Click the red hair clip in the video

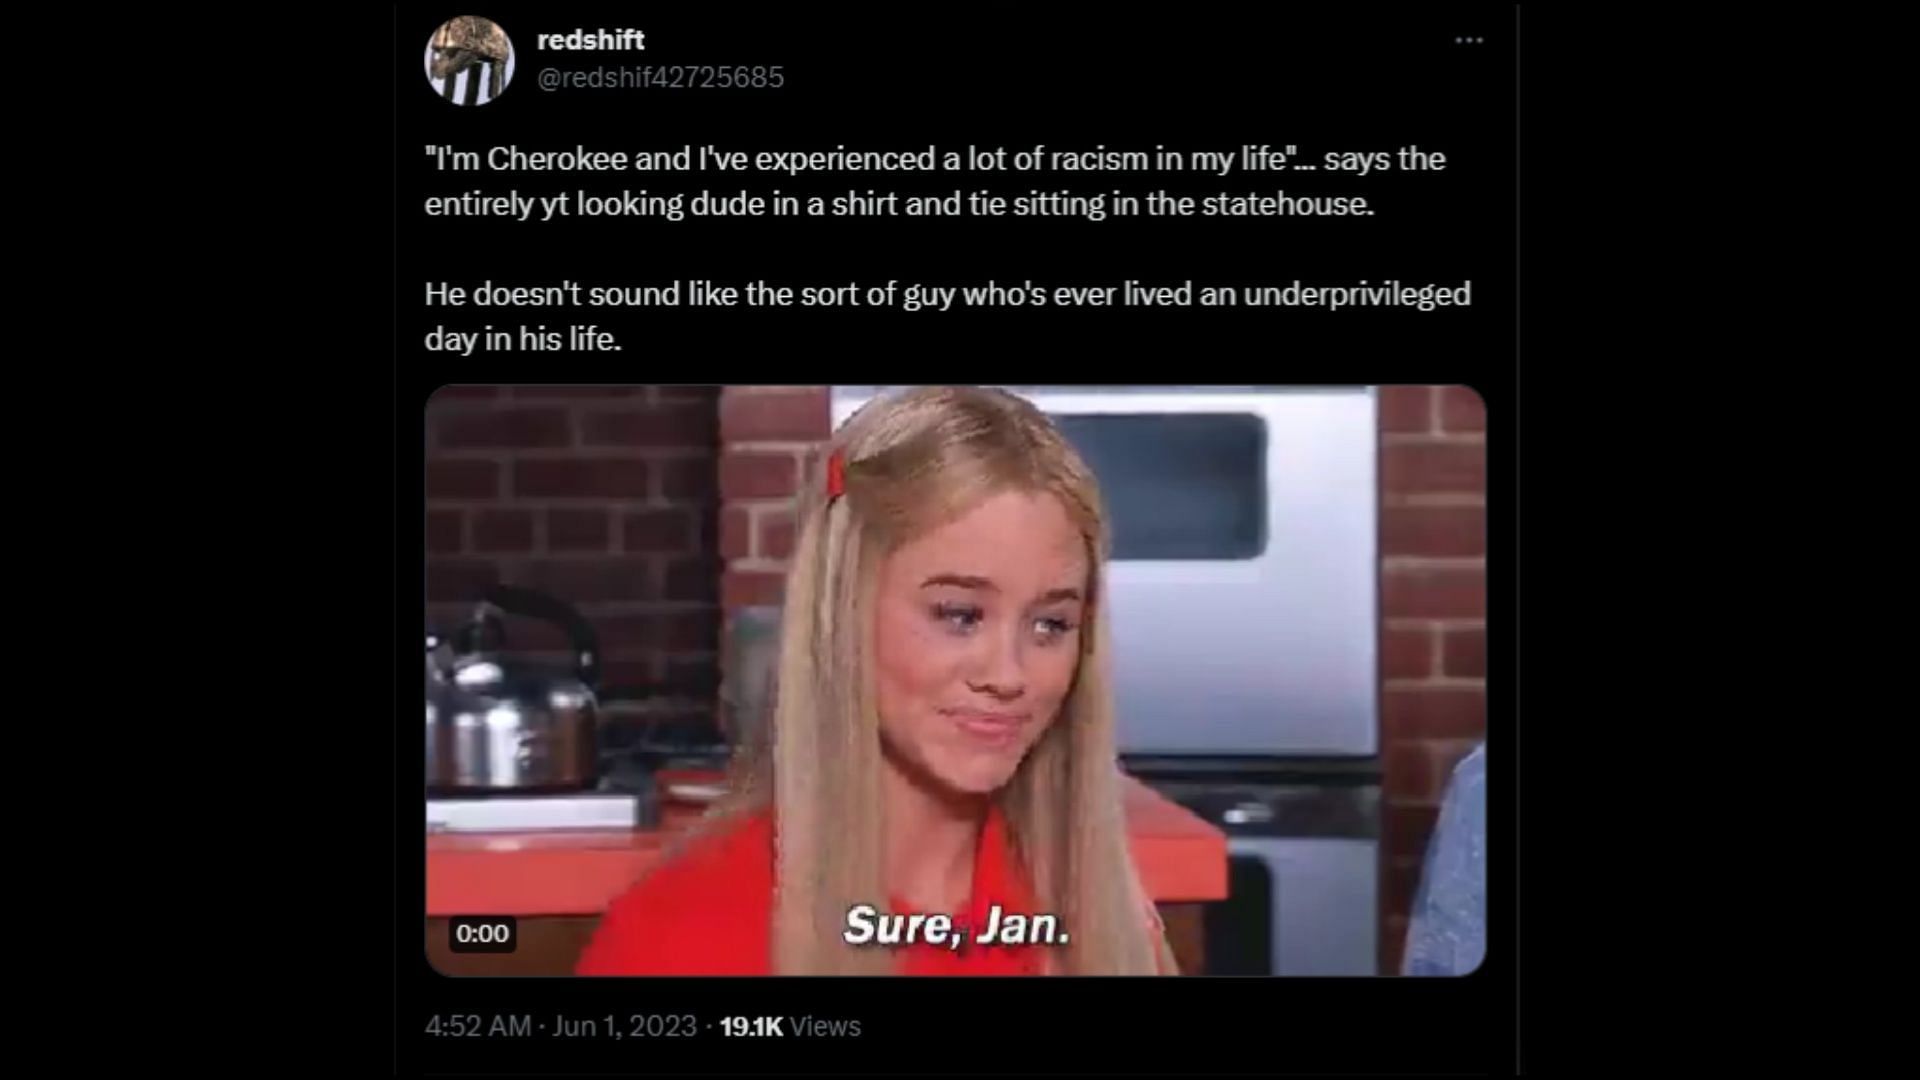tap(836, 472)
